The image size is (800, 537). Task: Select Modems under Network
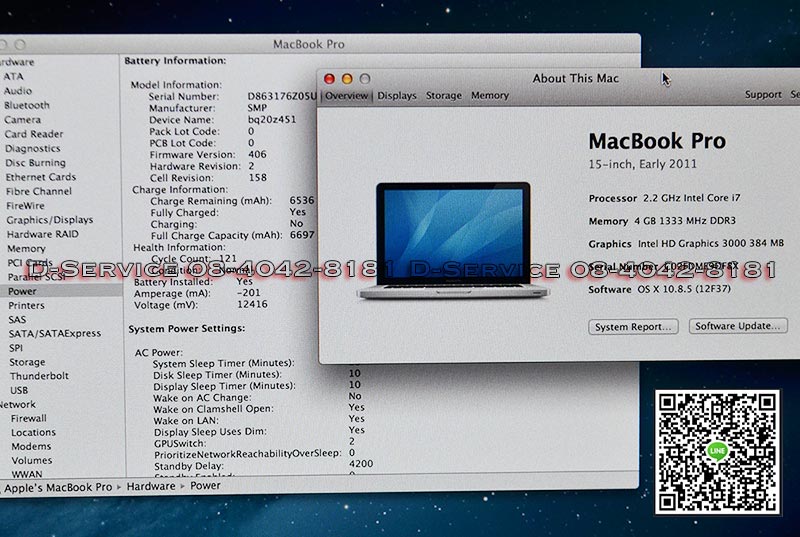coord(31,446)
